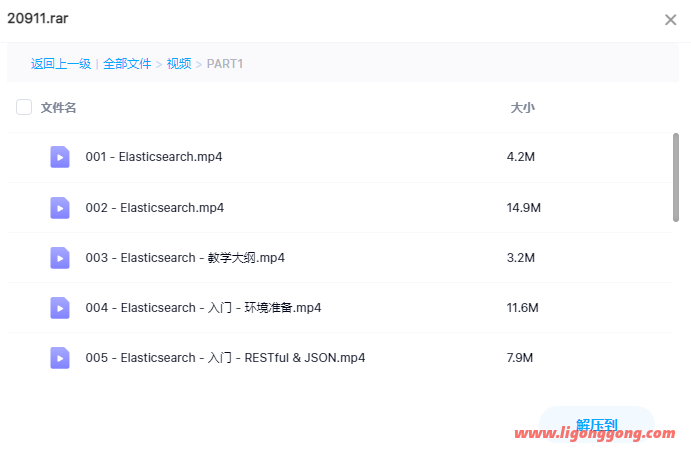Select file name 001 - Elasticsearch.mp4
The height and width of the screenshot is (454, 691).
pos(154,157)
